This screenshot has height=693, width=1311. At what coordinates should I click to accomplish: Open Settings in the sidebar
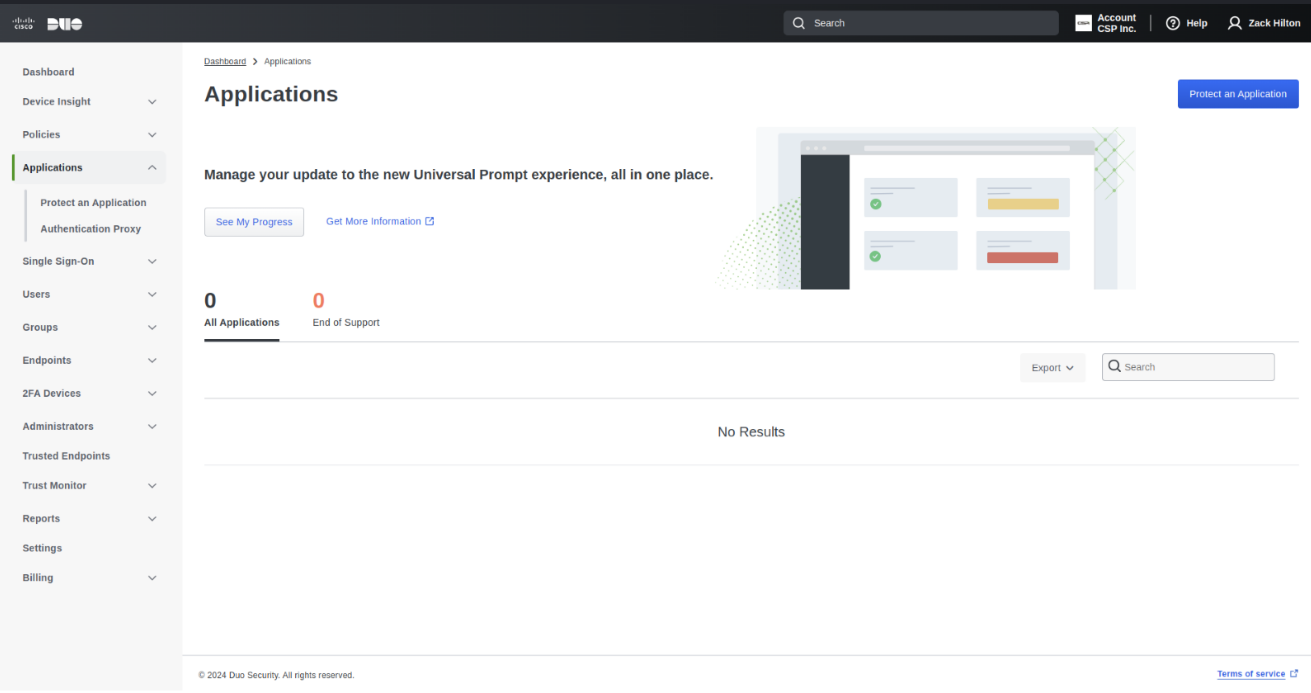click(42, 548)
